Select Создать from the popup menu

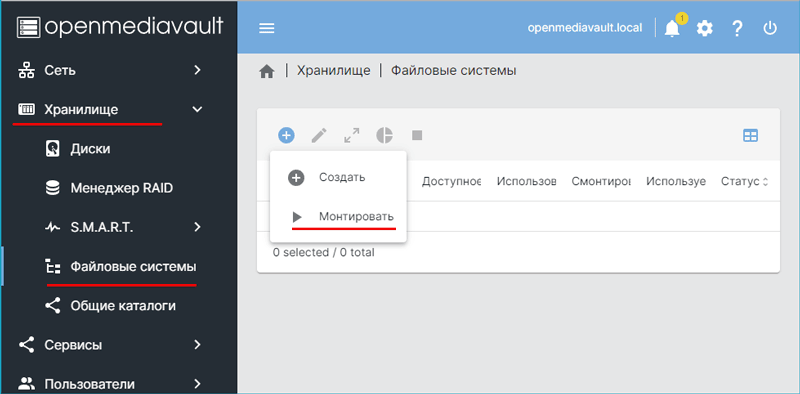pos(338,178)
